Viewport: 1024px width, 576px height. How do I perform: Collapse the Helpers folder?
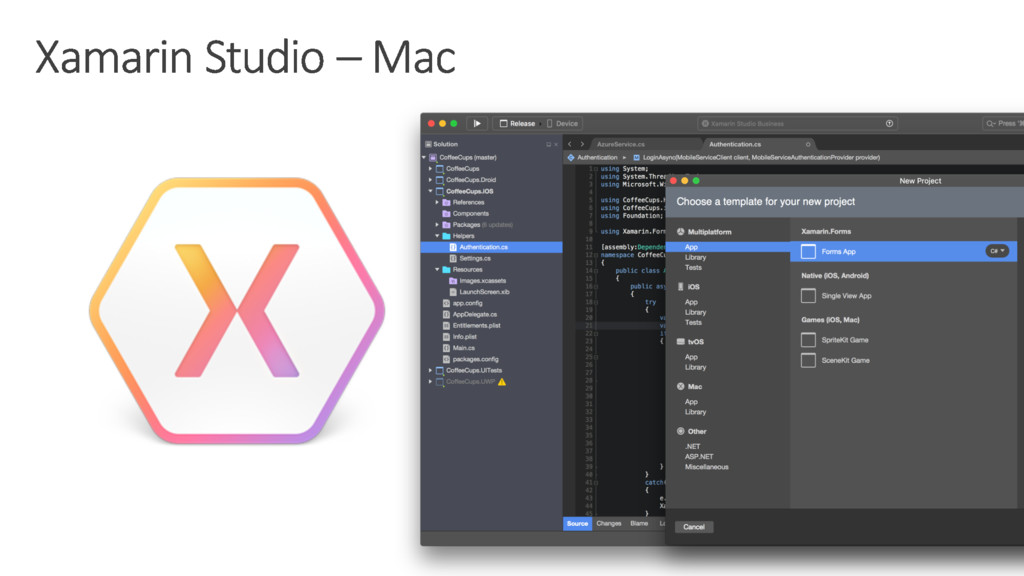click(438, 236)
